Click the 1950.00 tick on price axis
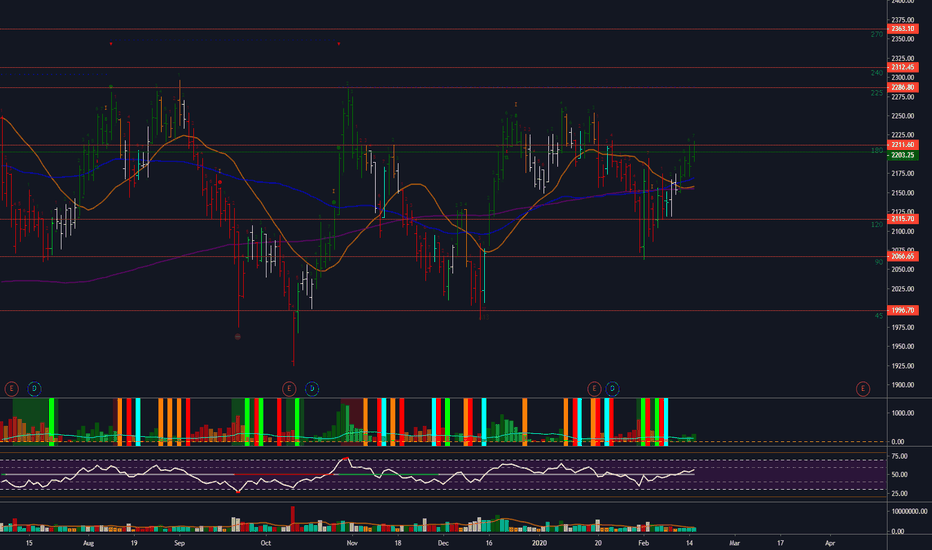 902,347
